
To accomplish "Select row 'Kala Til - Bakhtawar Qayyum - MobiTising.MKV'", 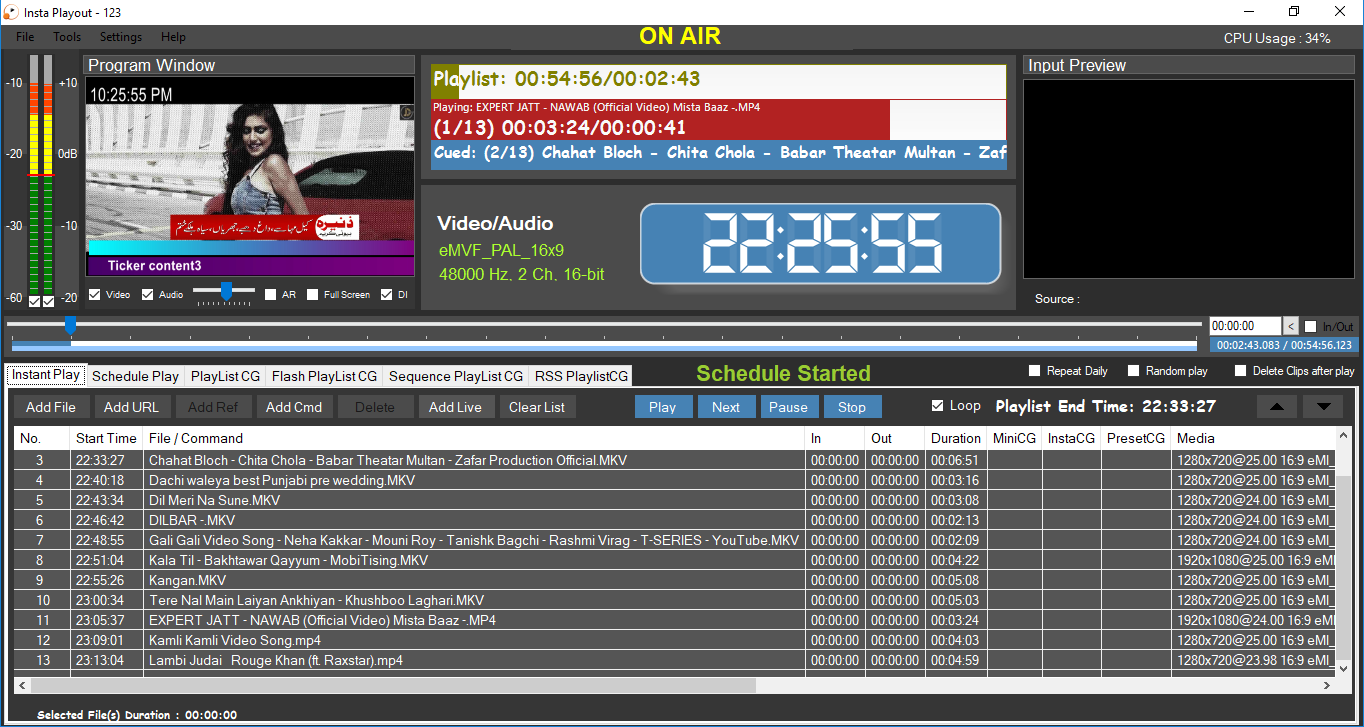I will tap(674, 560).
